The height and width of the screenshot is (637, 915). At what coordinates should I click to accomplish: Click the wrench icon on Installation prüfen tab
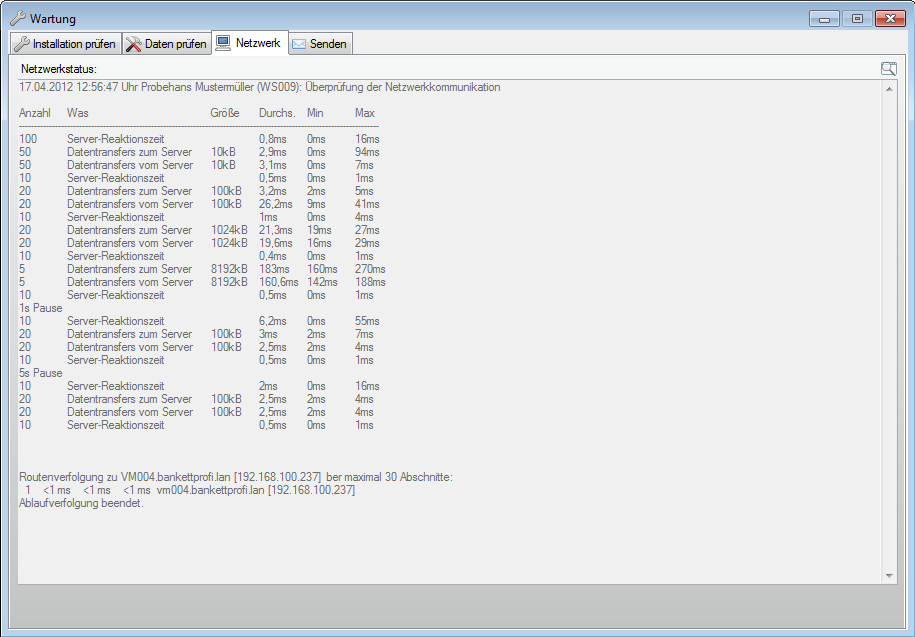pyautogui.click(x=21, y=44)
